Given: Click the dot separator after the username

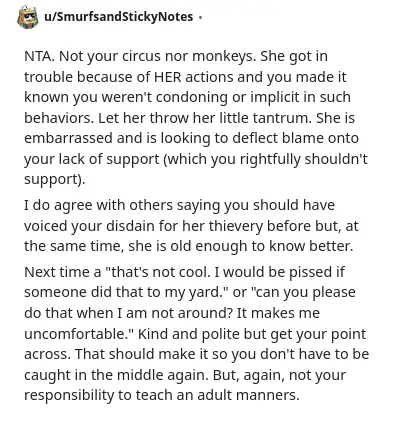Looking at the screenshot, I should pyautogui.click(x=200, y=17).
